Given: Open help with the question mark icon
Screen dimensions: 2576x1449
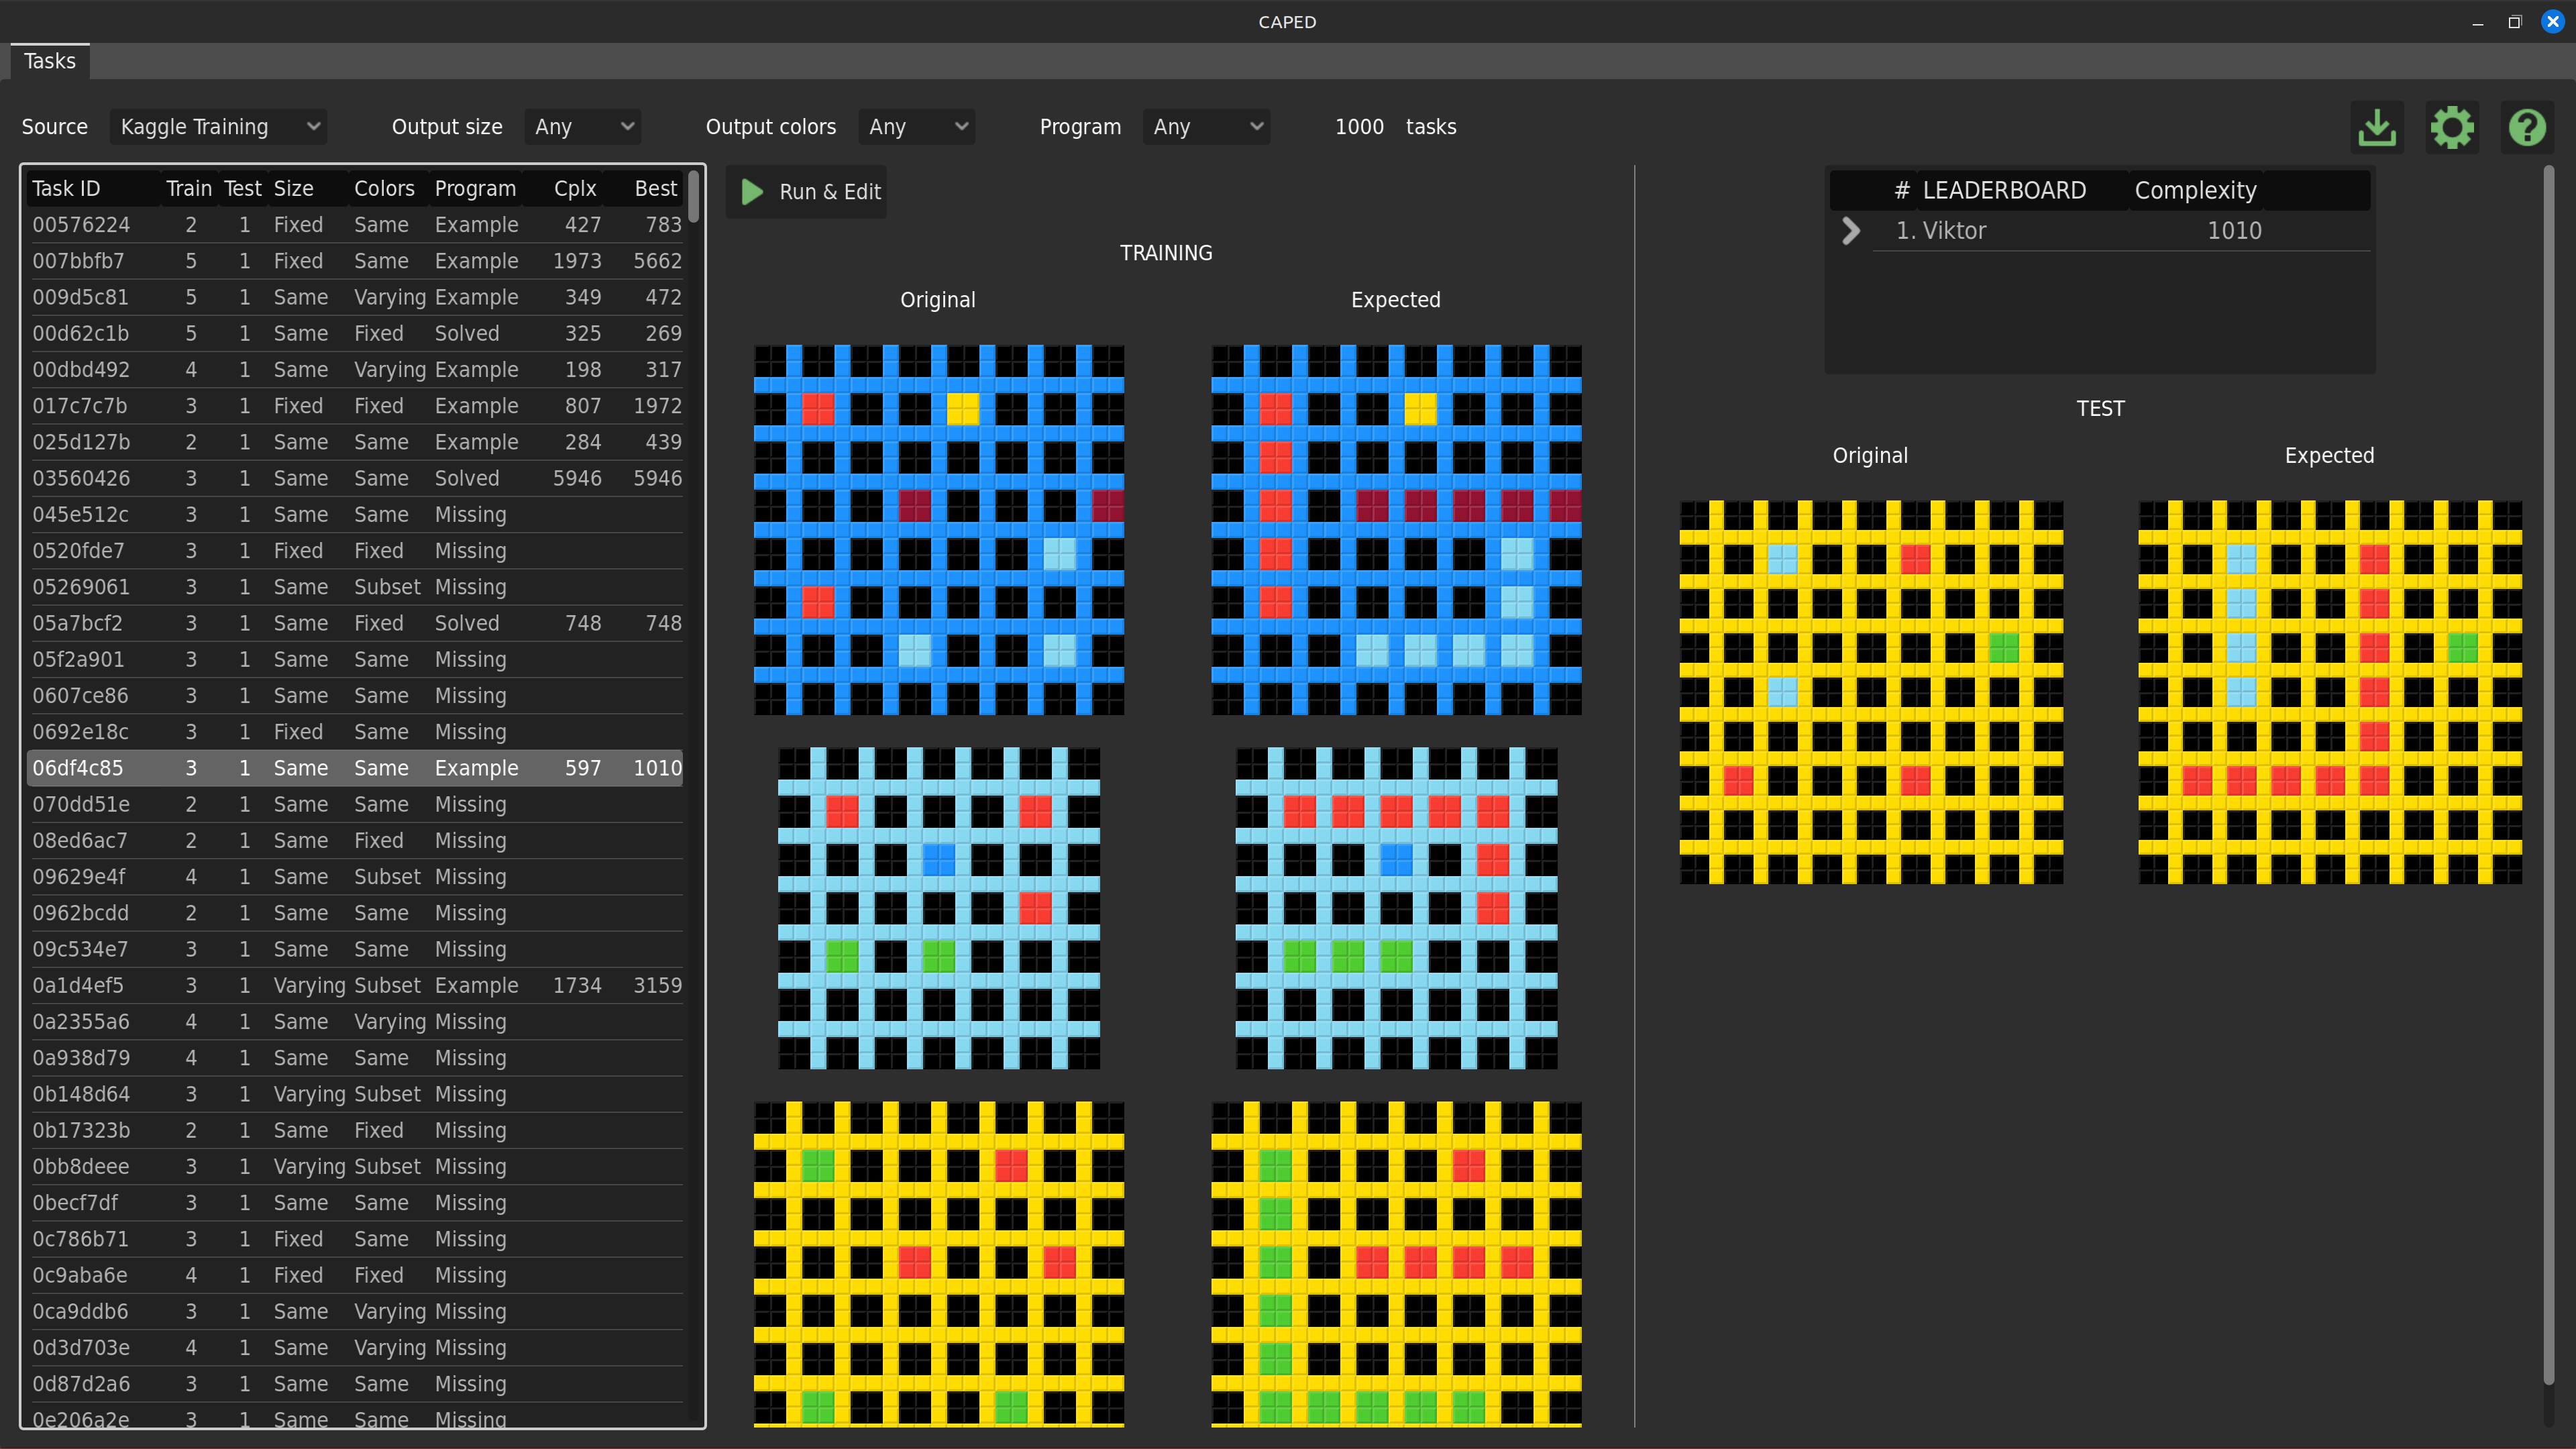Looking at the screenshot, I should point(2526,128).
